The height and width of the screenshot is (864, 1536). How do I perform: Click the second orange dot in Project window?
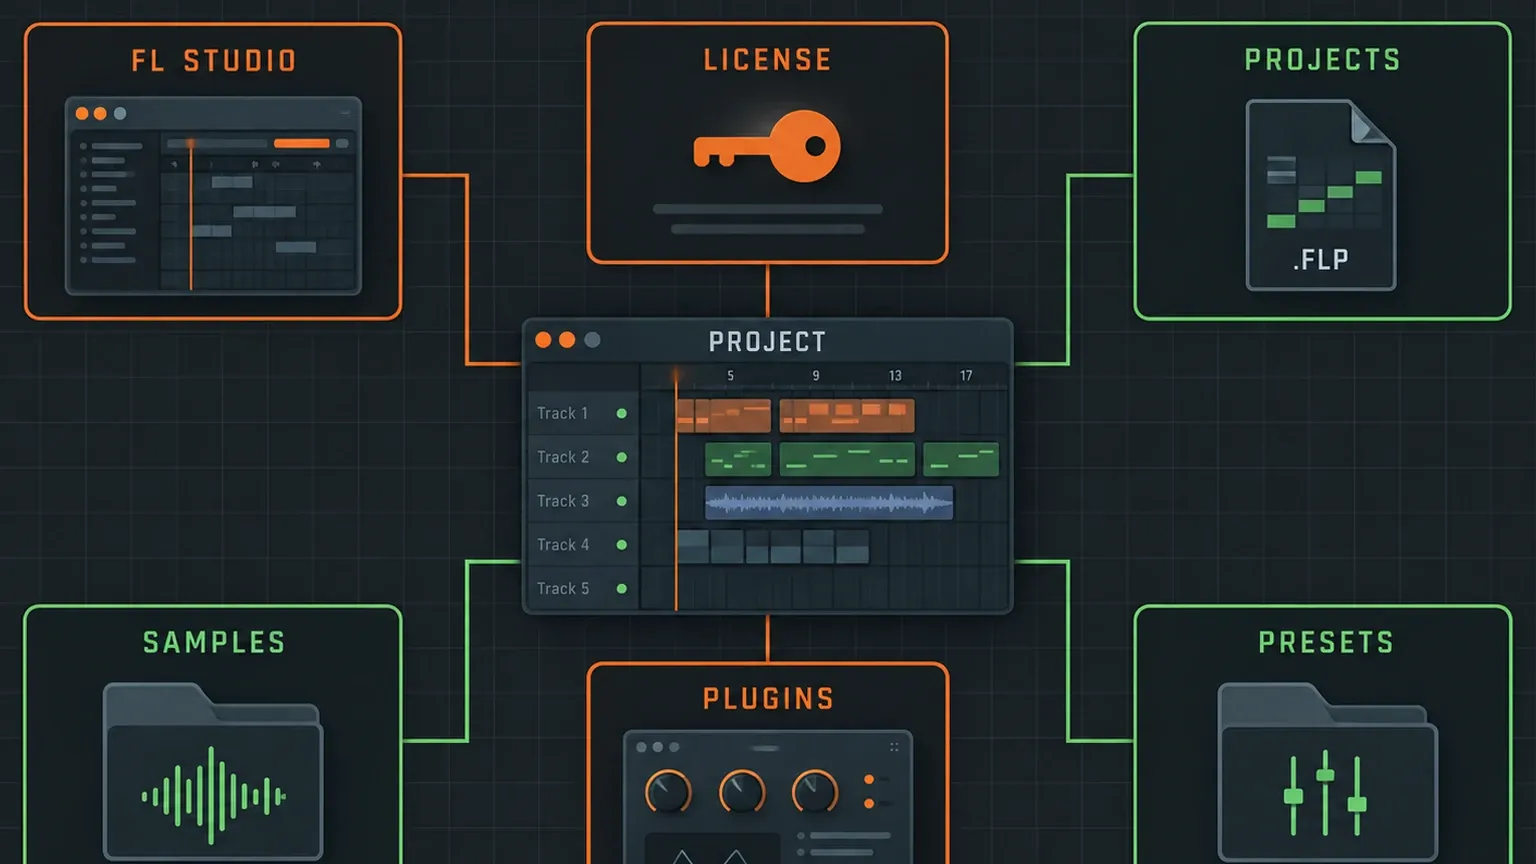point(567,340)
